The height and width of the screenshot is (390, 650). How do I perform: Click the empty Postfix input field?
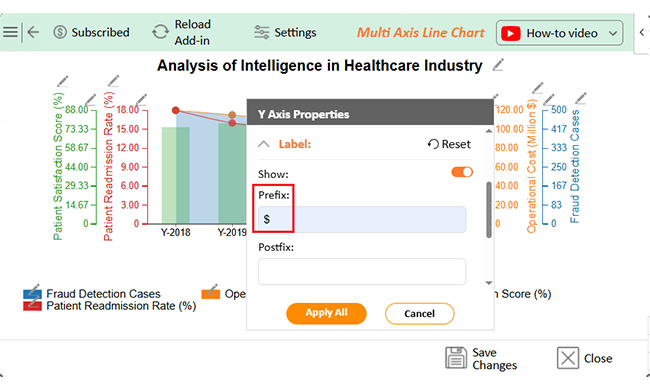[x=362, y=271]
